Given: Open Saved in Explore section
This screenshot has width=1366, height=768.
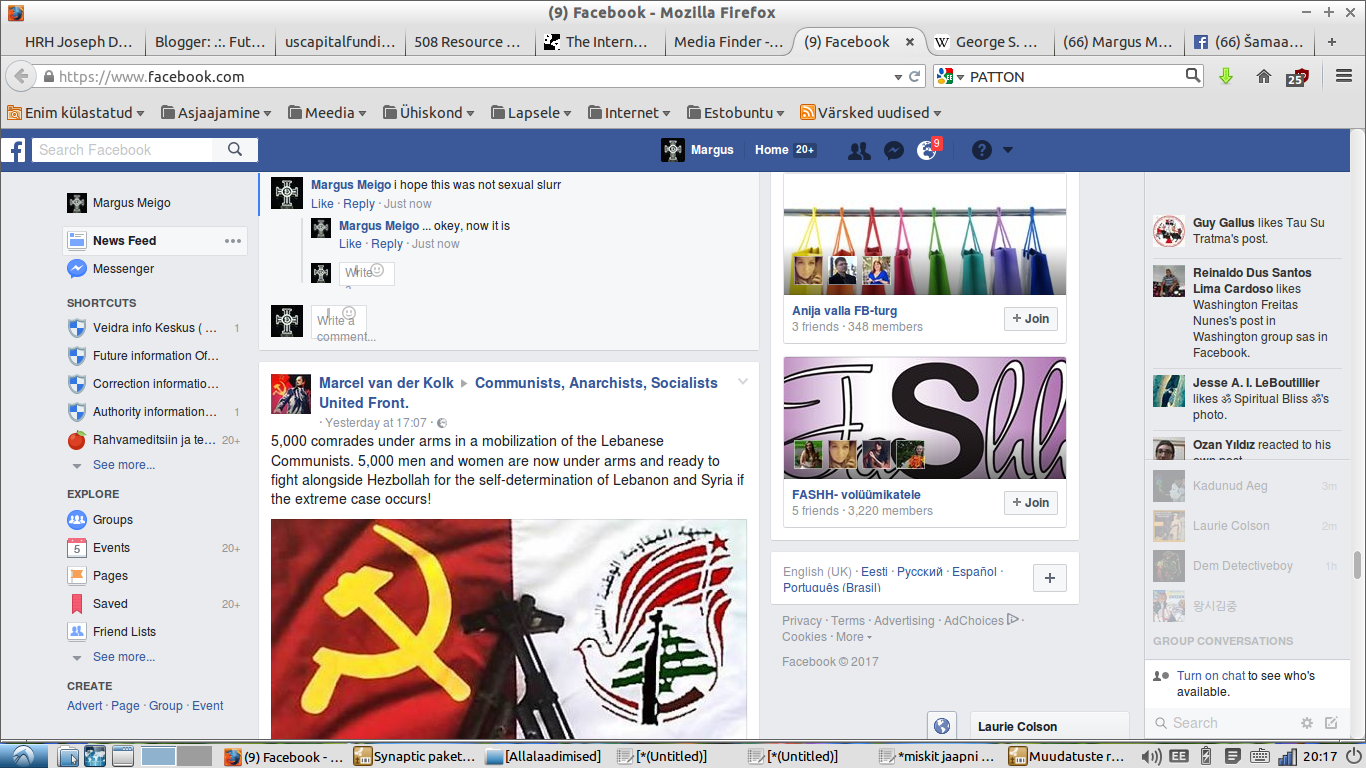Looking at the screenshot, I should click(110, 604).
